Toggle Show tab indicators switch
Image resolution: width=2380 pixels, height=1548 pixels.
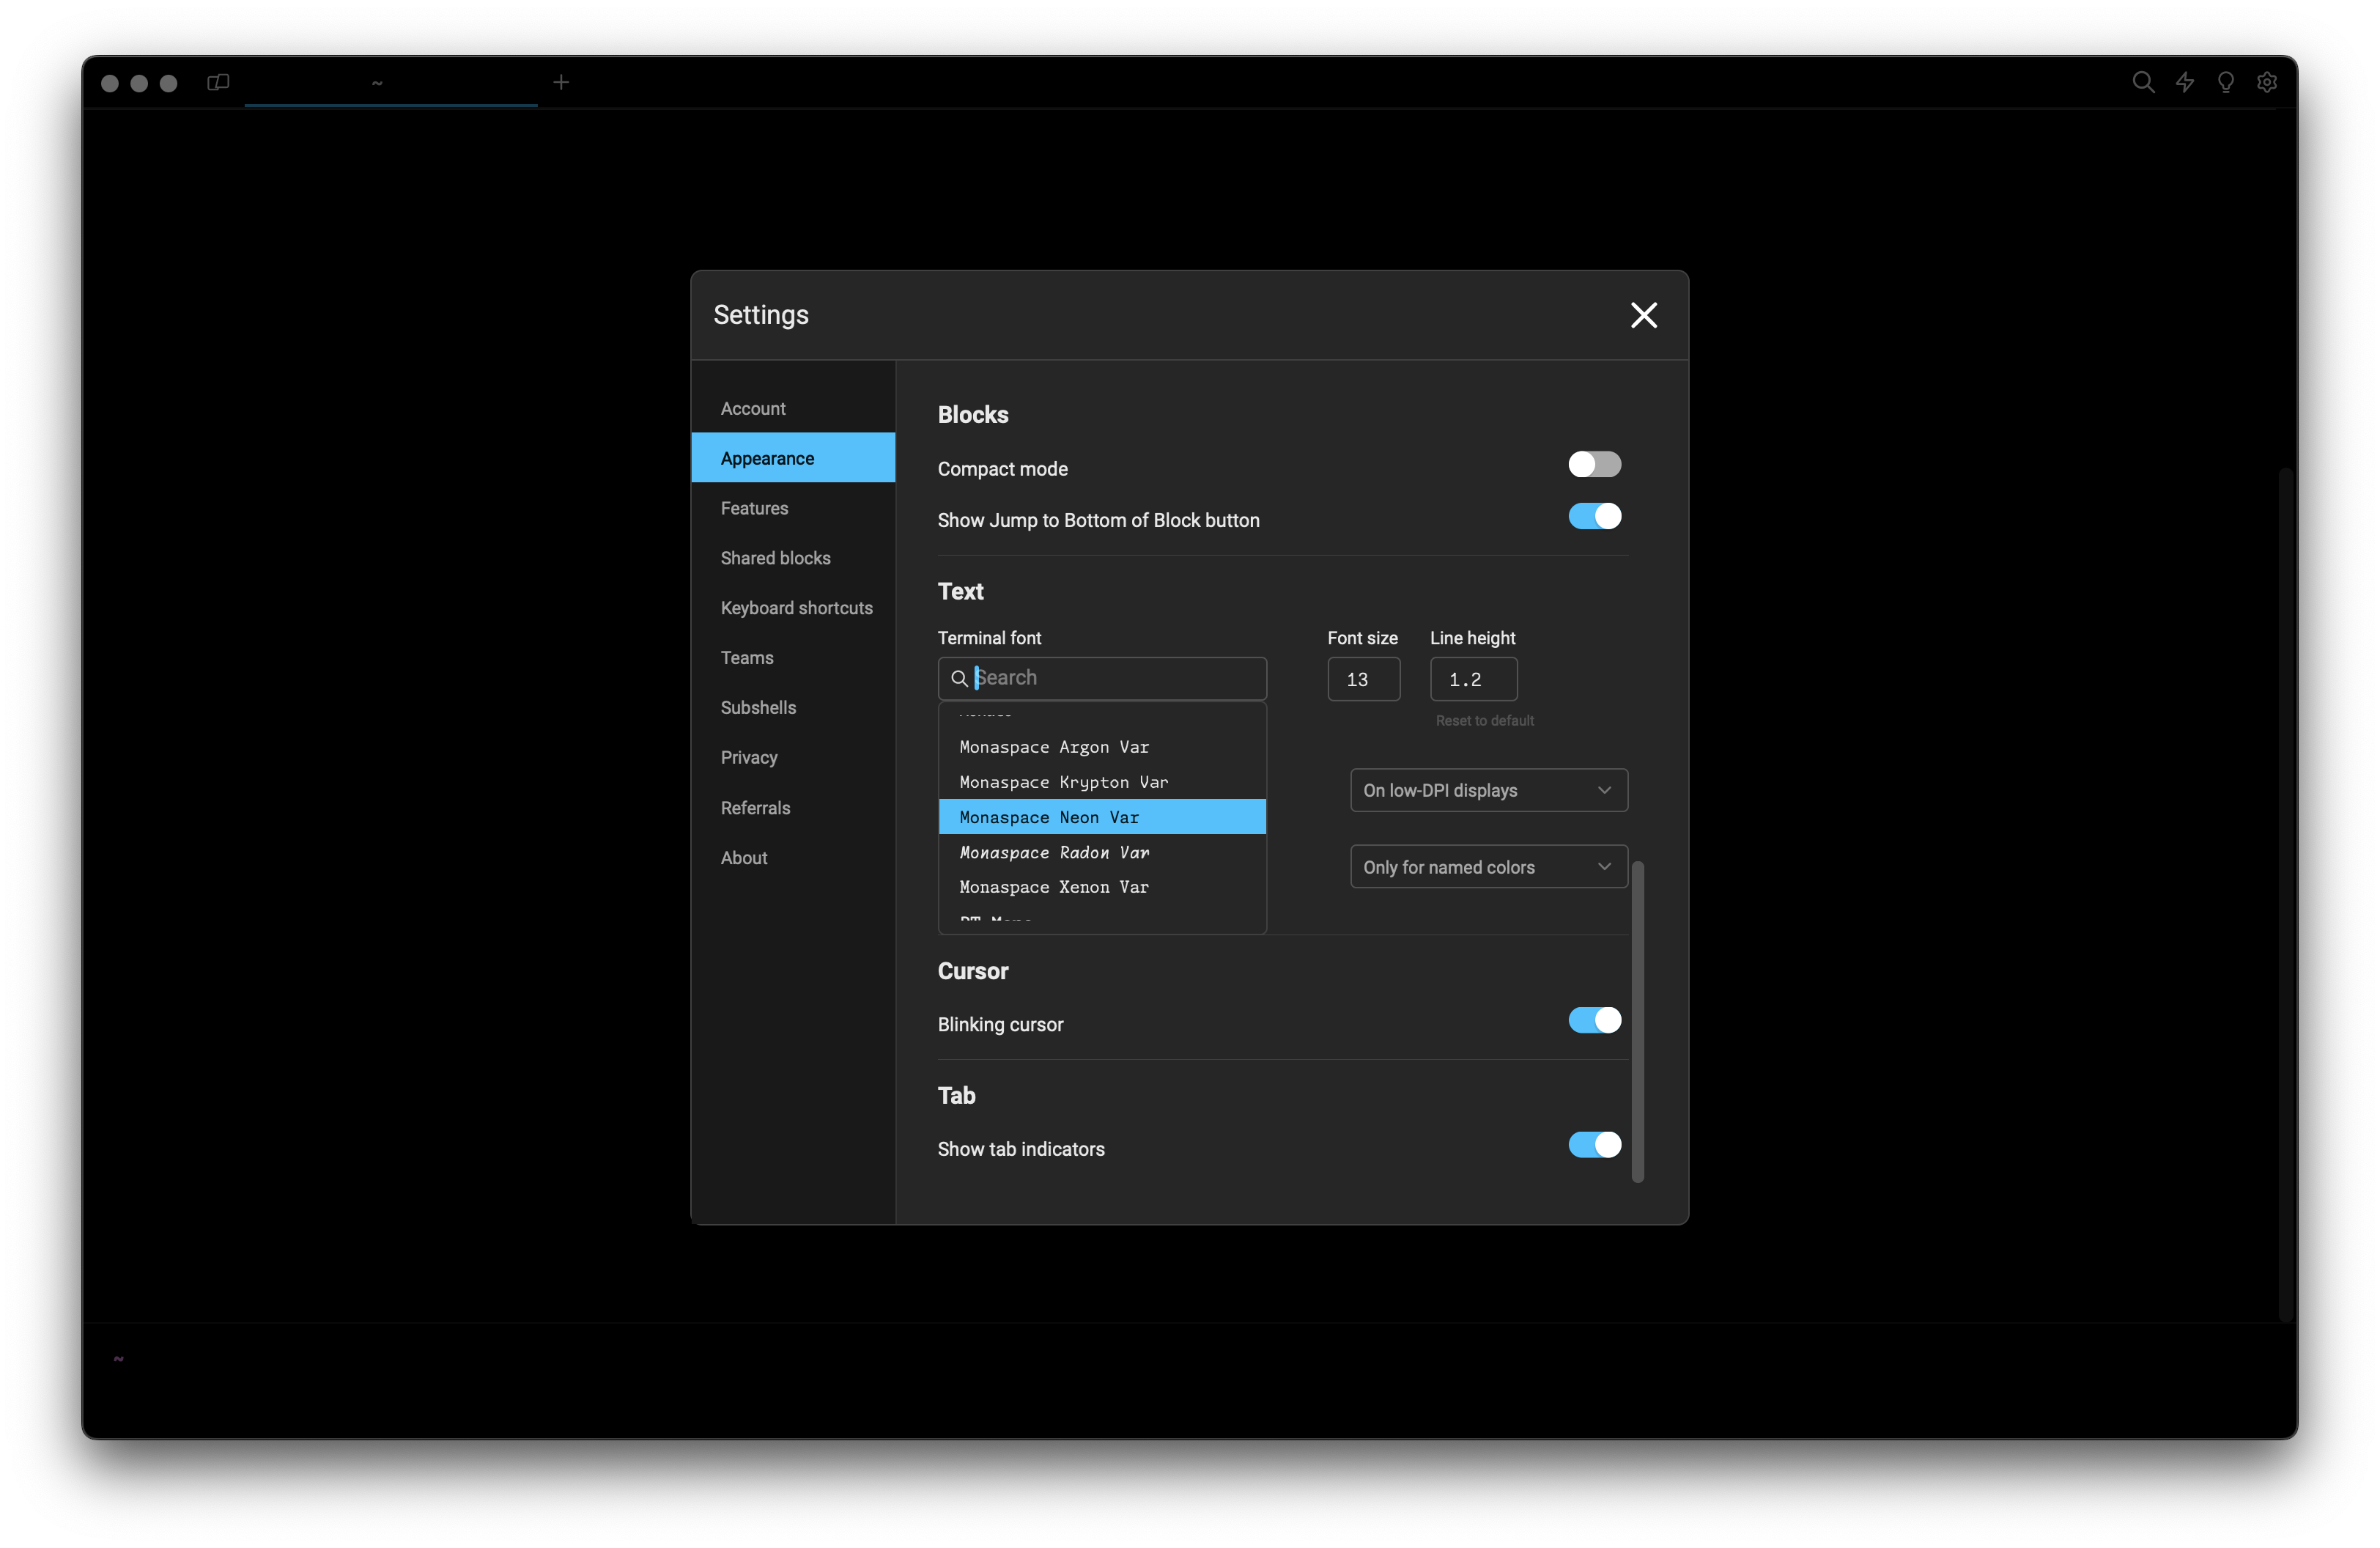[1594, 1144]
